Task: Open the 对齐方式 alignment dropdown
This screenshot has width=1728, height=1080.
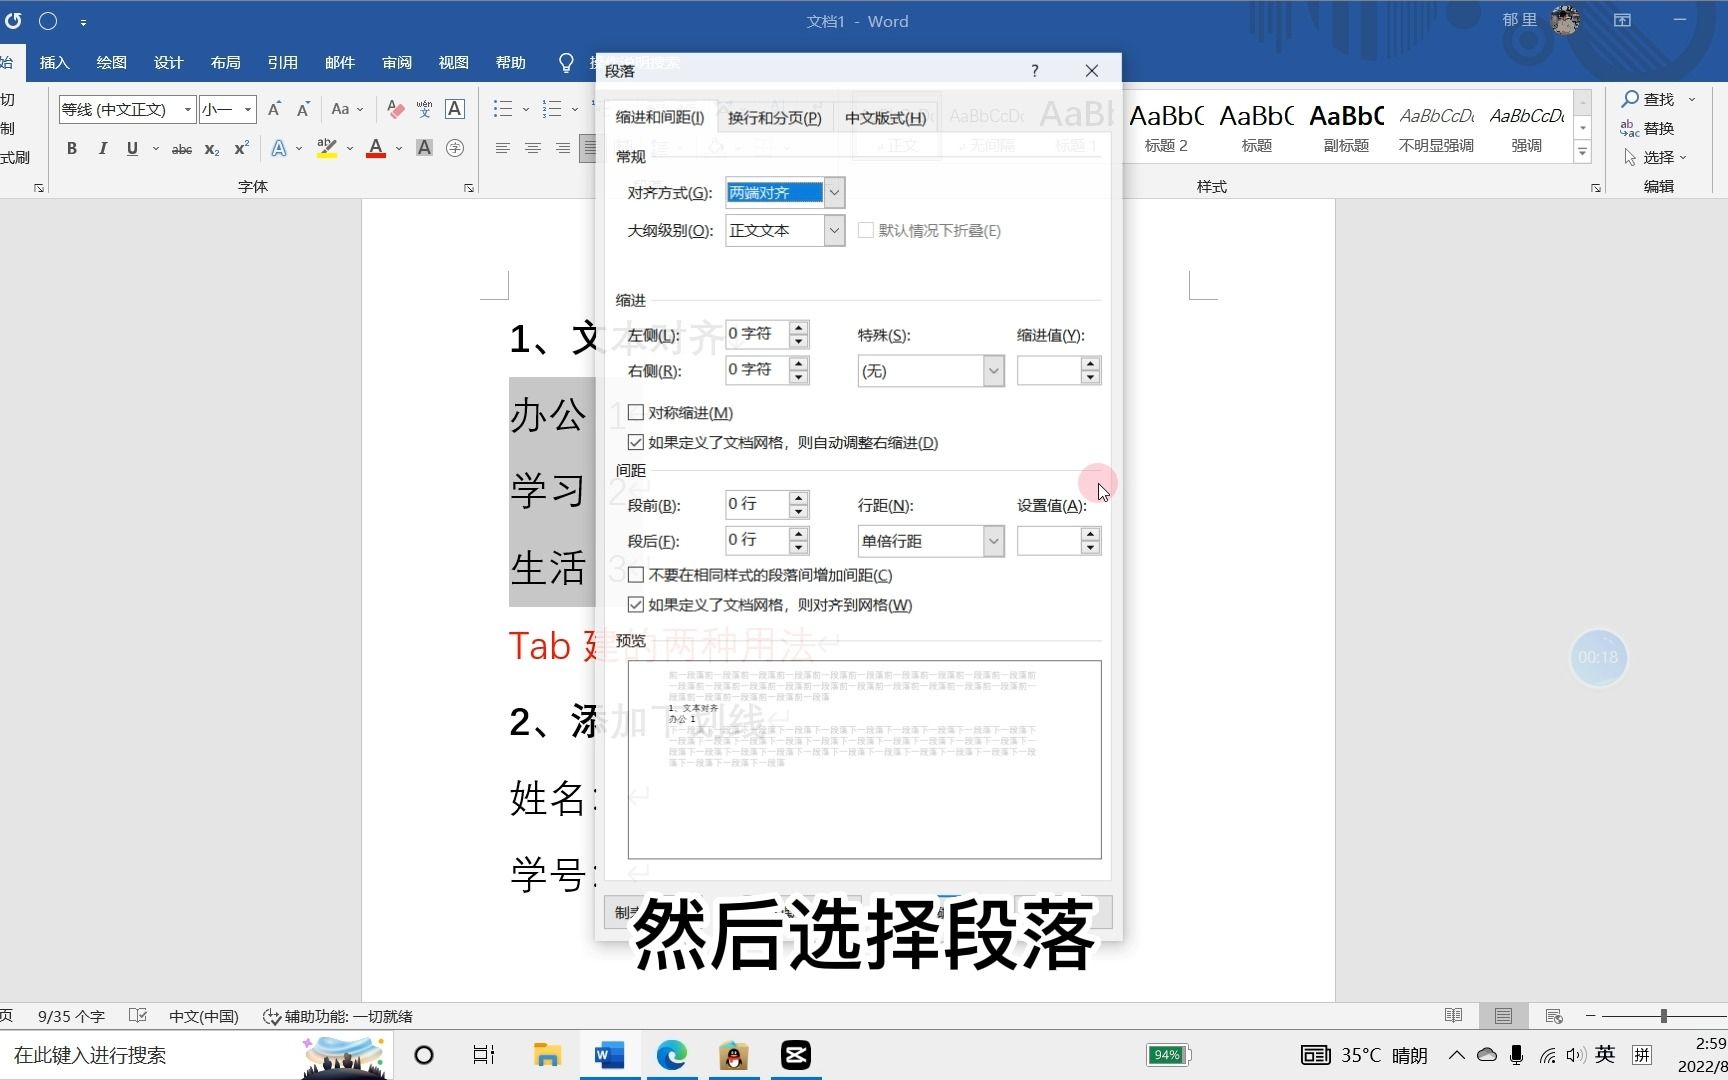Action: pos(835,192)
